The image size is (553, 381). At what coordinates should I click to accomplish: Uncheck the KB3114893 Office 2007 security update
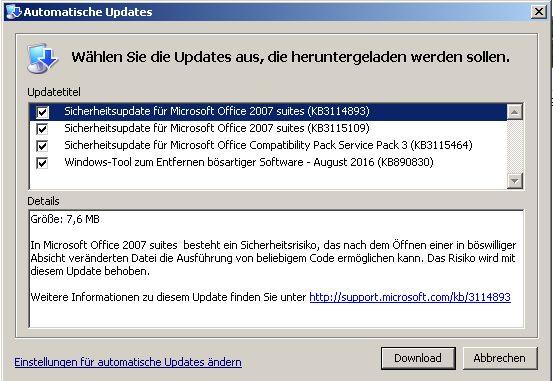tap(42, 112)
